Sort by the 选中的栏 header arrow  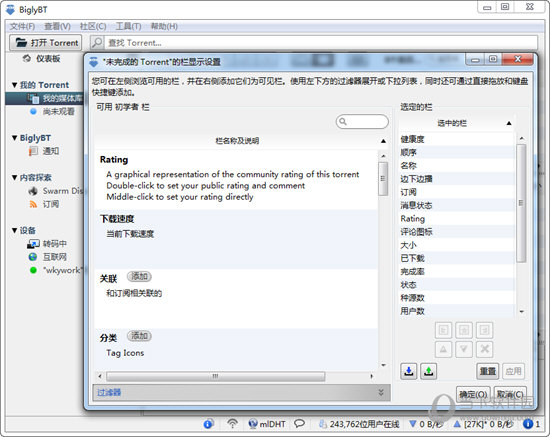point(509,123)
